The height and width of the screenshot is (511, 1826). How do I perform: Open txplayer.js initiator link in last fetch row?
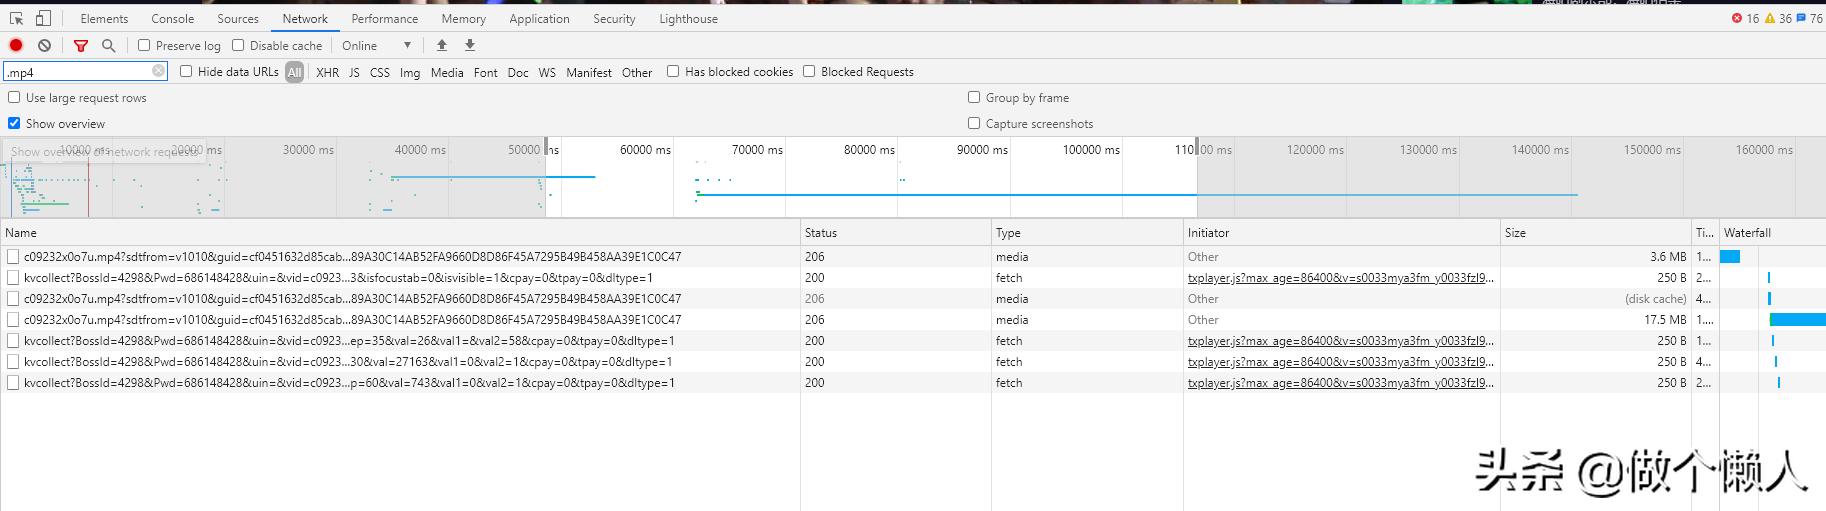(1341, 382)
